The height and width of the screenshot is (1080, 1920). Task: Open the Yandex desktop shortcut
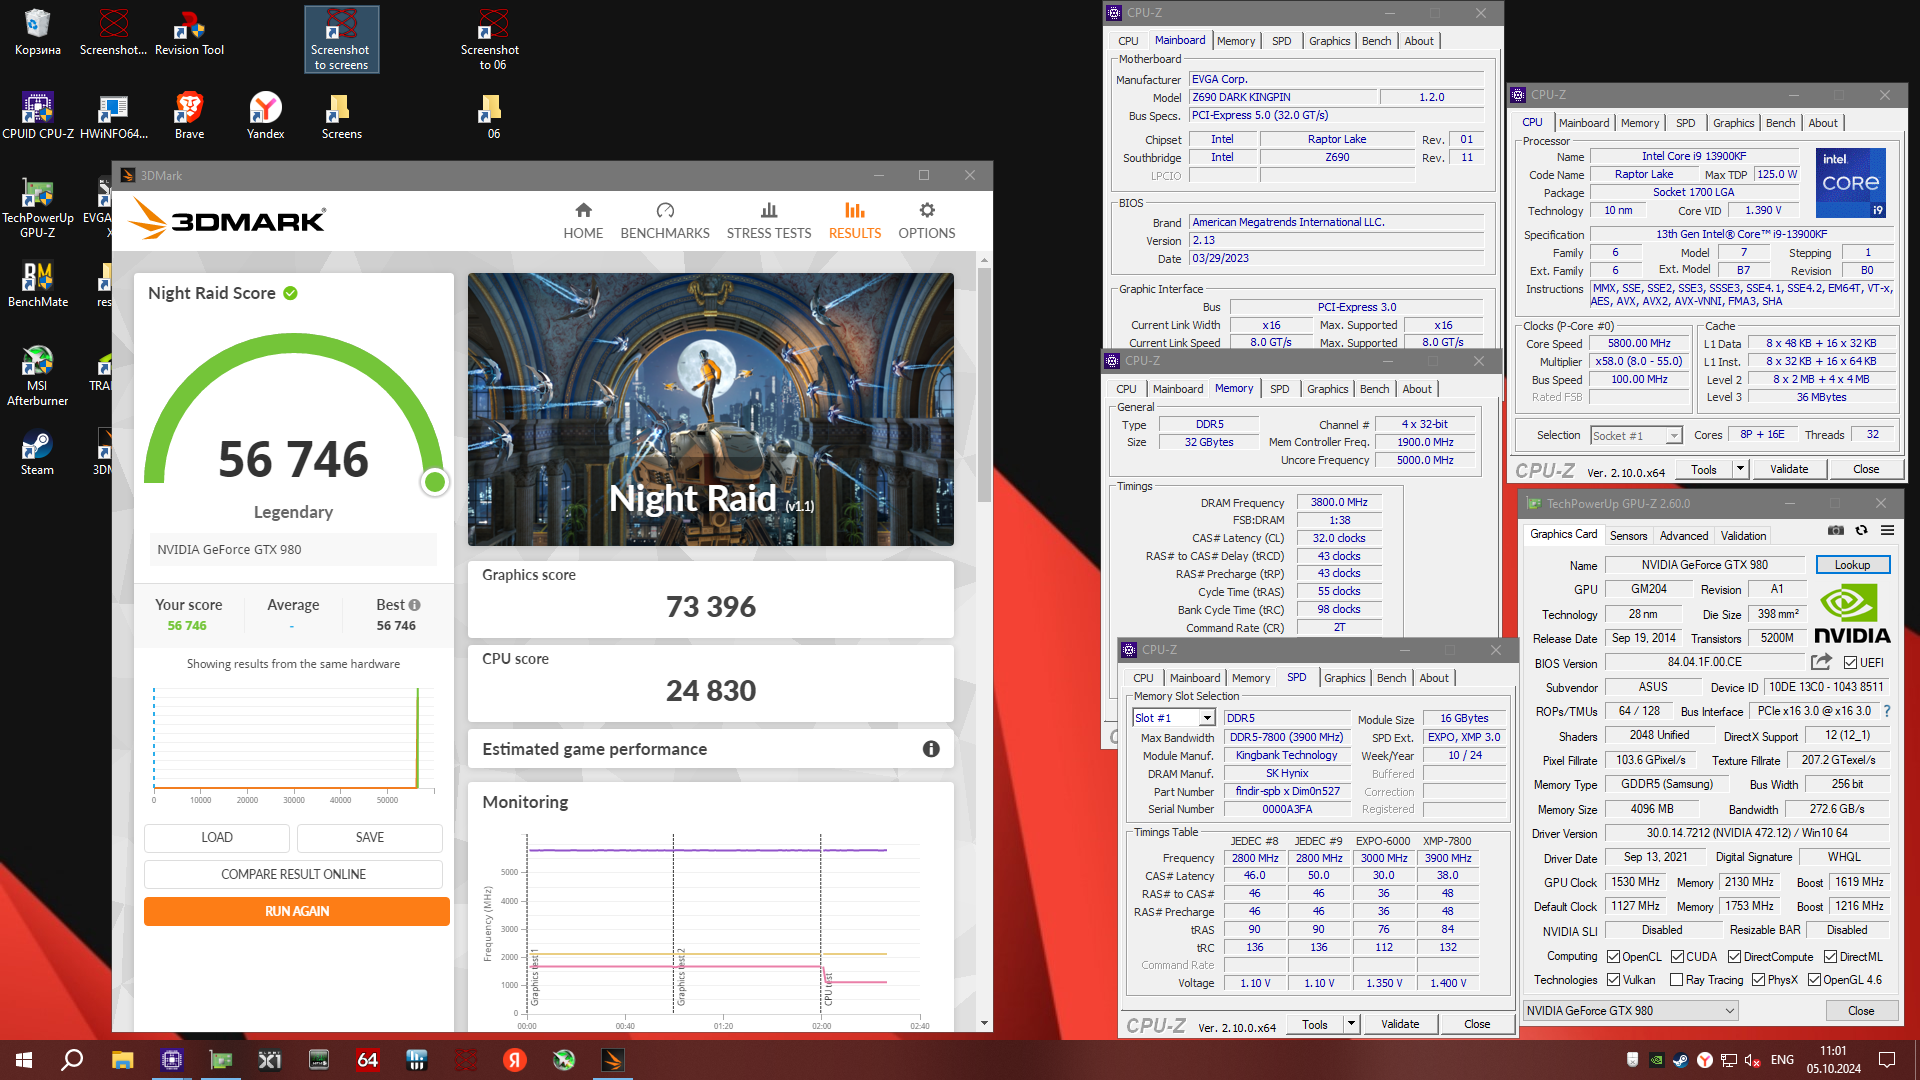pos(265,115)
